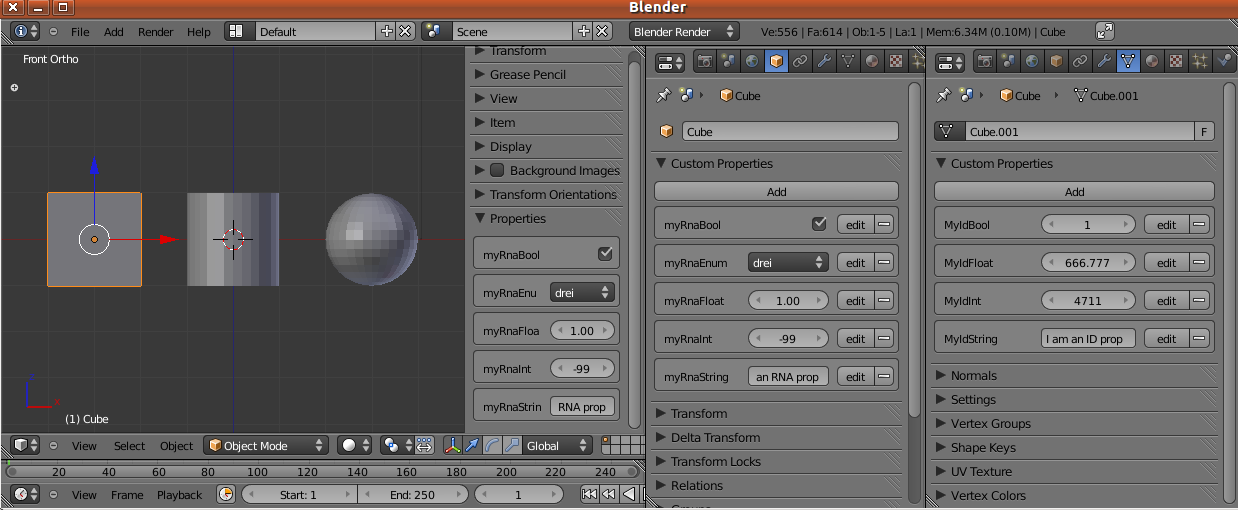Open Particles tab in right properties editor

(1200, 62)
